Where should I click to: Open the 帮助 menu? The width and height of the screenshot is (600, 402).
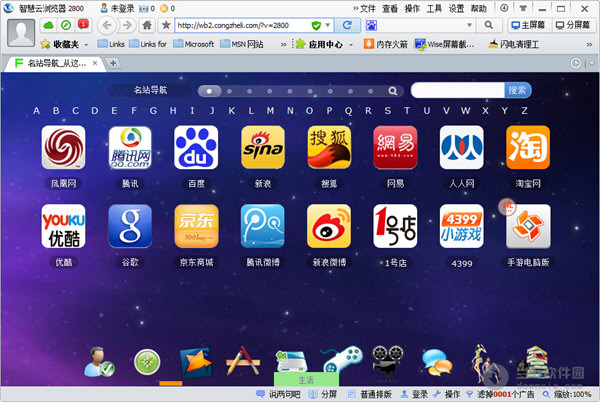(x=479, y=8)
